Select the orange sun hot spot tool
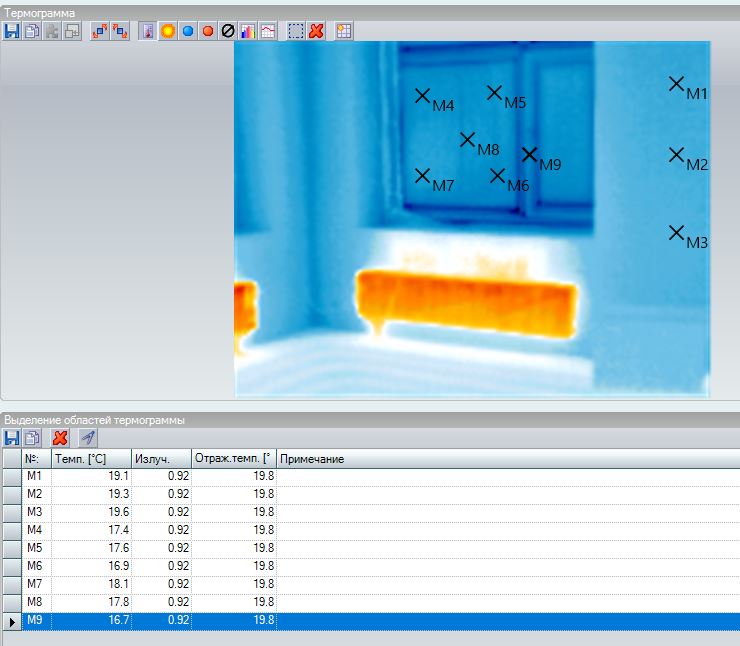The image size is (740, 646). (168, 31)
